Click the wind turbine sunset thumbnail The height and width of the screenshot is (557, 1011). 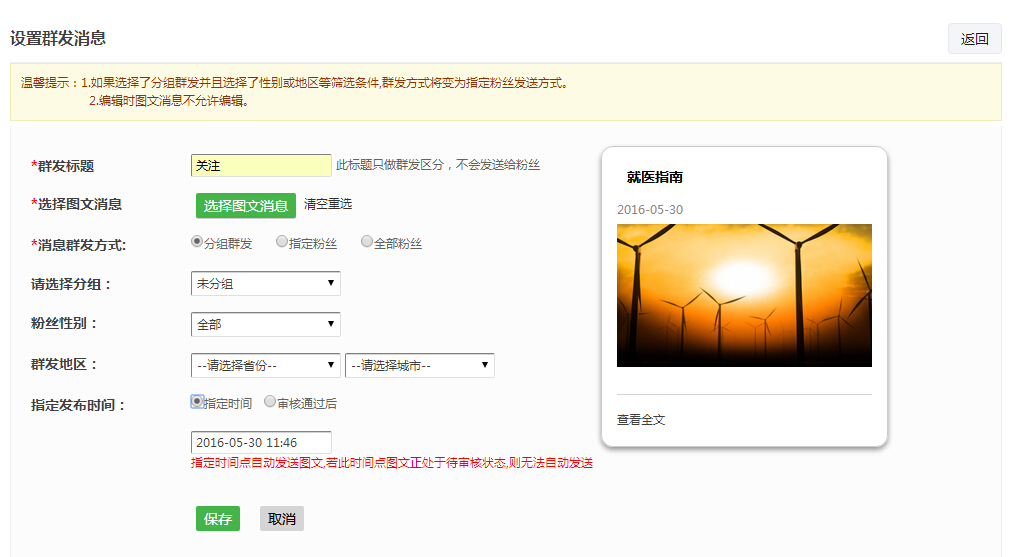pos(744,295)
